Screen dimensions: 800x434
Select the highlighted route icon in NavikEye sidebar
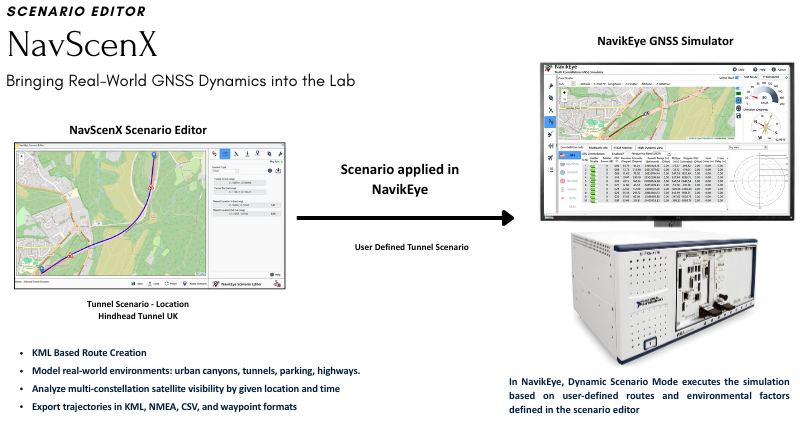tap(550, 122)
